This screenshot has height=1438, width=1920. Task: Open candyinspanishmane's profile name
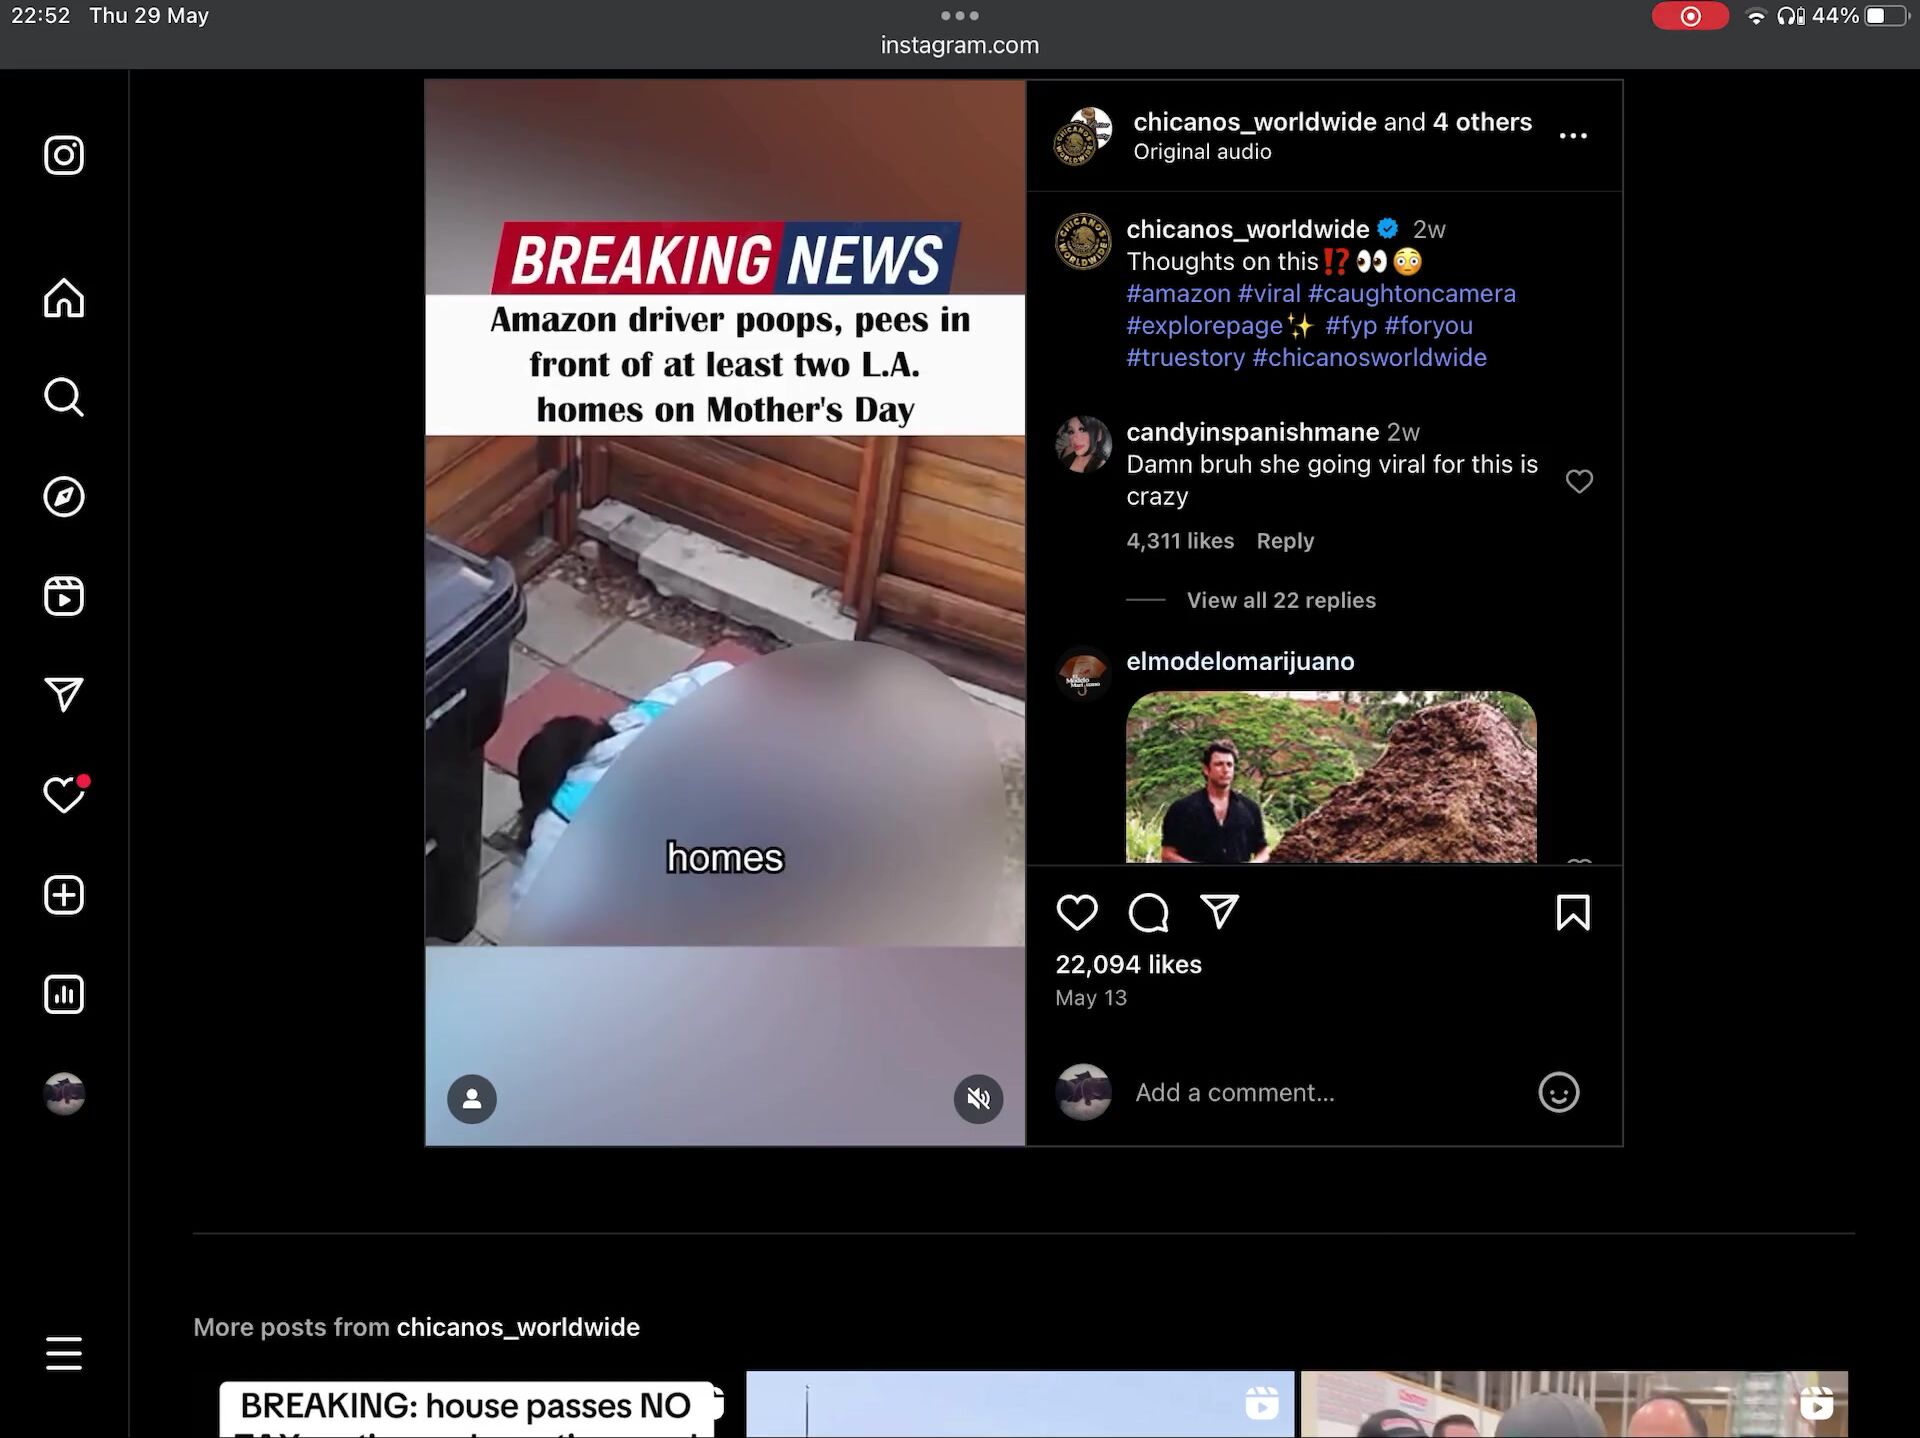(1252, 432)
